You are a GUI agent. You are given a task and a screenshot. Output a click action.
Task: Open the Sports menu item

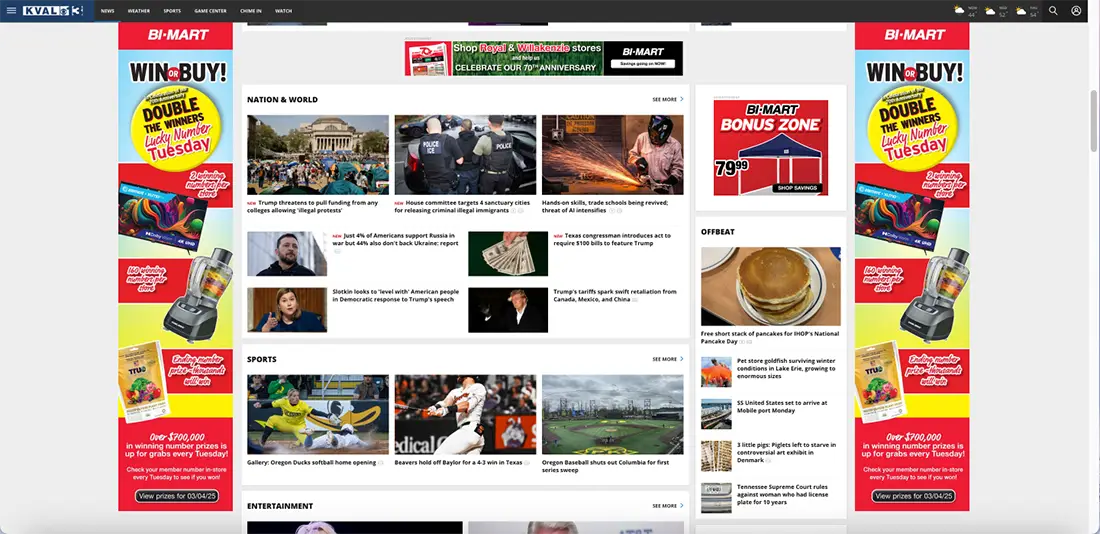(x=172, y=11)
